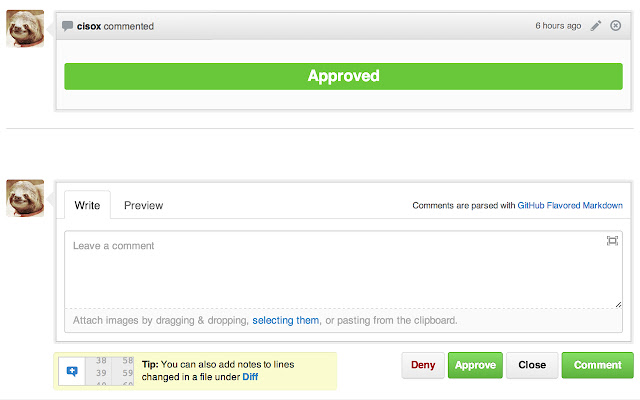Click the speech bubble comment icon

point(68,26)
